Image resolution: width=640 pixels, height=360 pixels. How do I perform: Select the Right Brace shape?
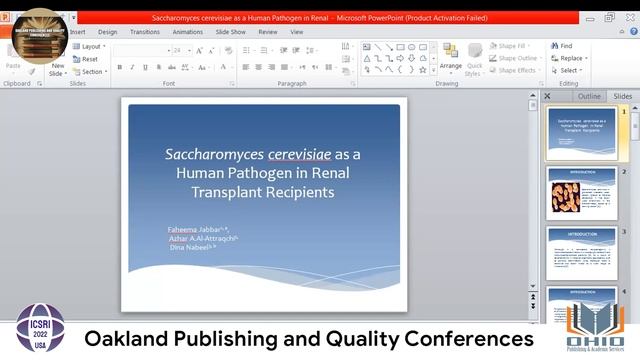(x=411, y=70)
